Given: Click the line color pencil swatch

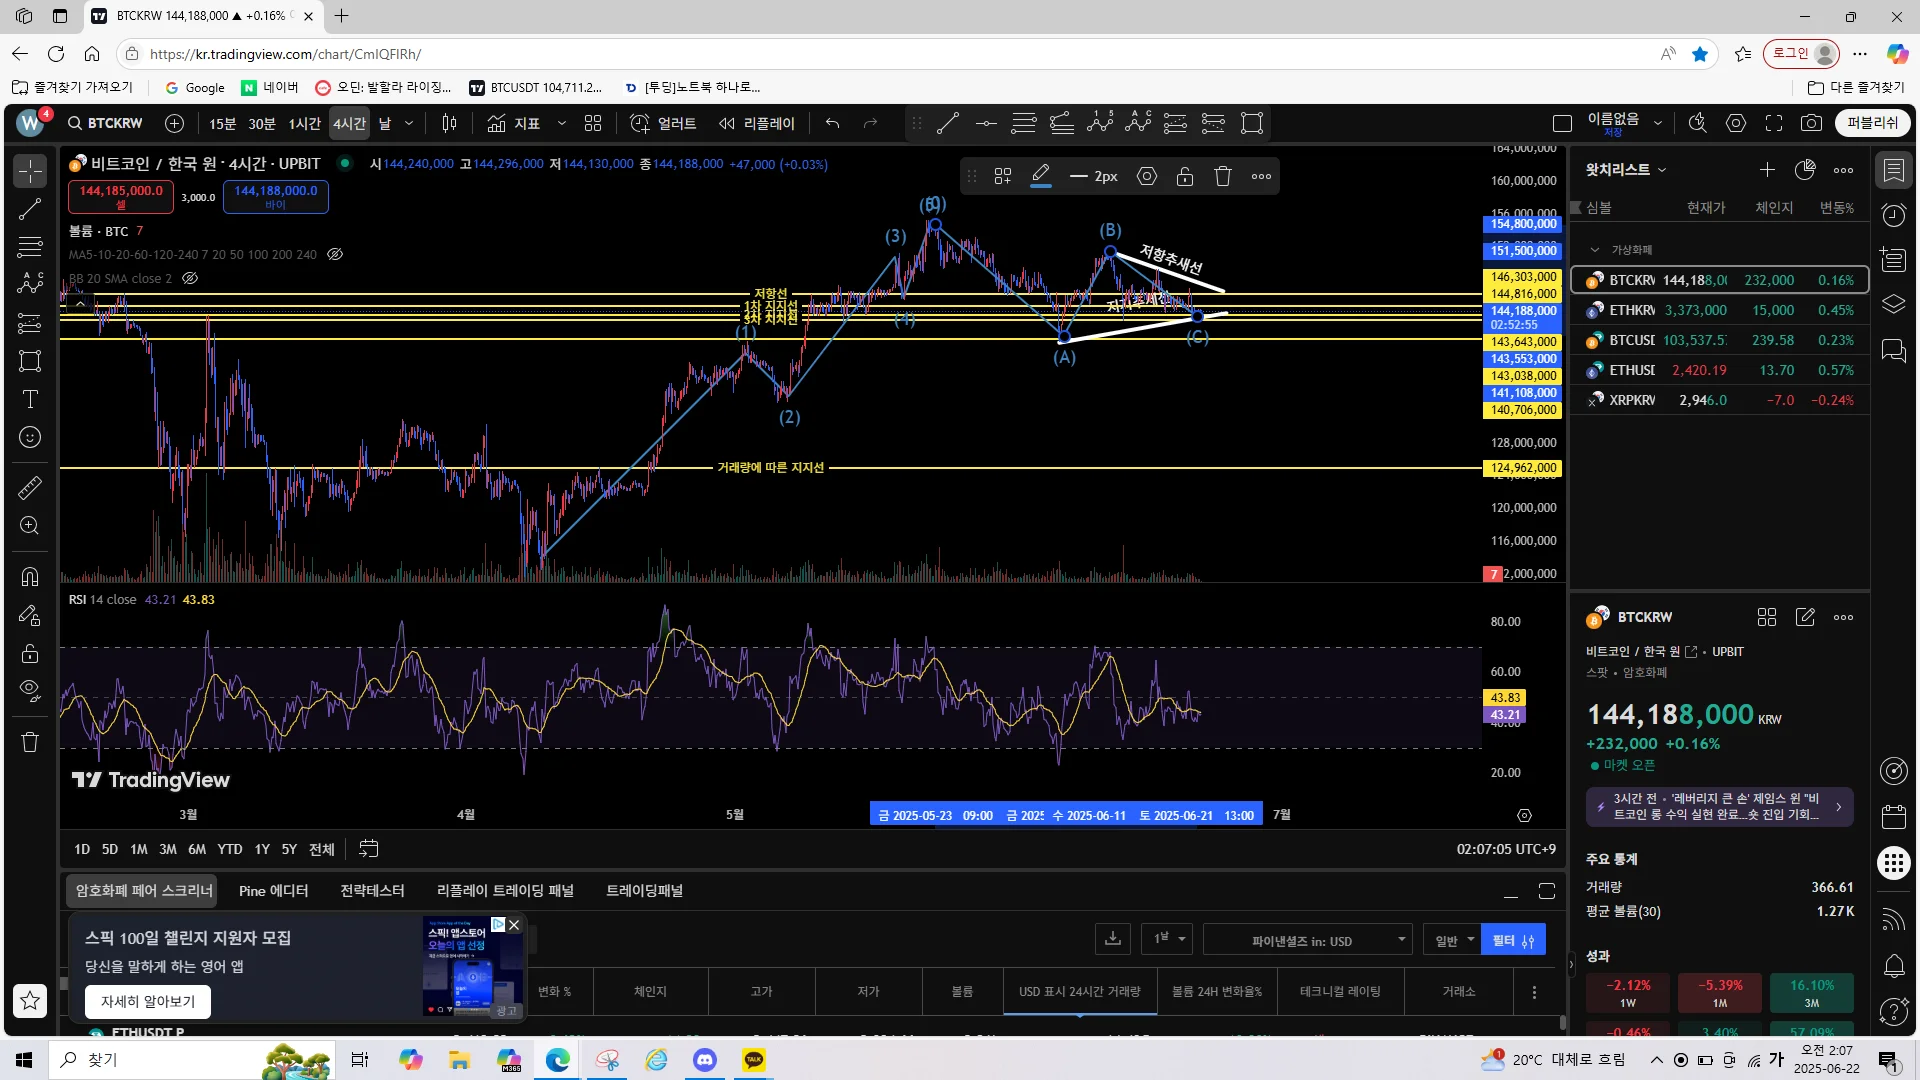Looking at the screenshot, I should click(x=1041, y=176).
